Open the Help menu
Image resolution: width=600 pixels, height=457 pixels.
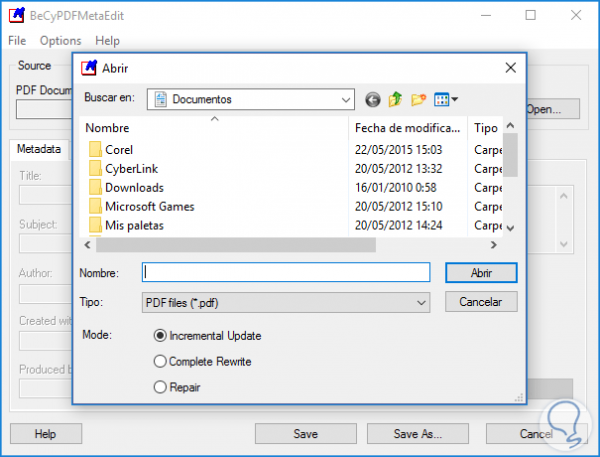(108, 41)
